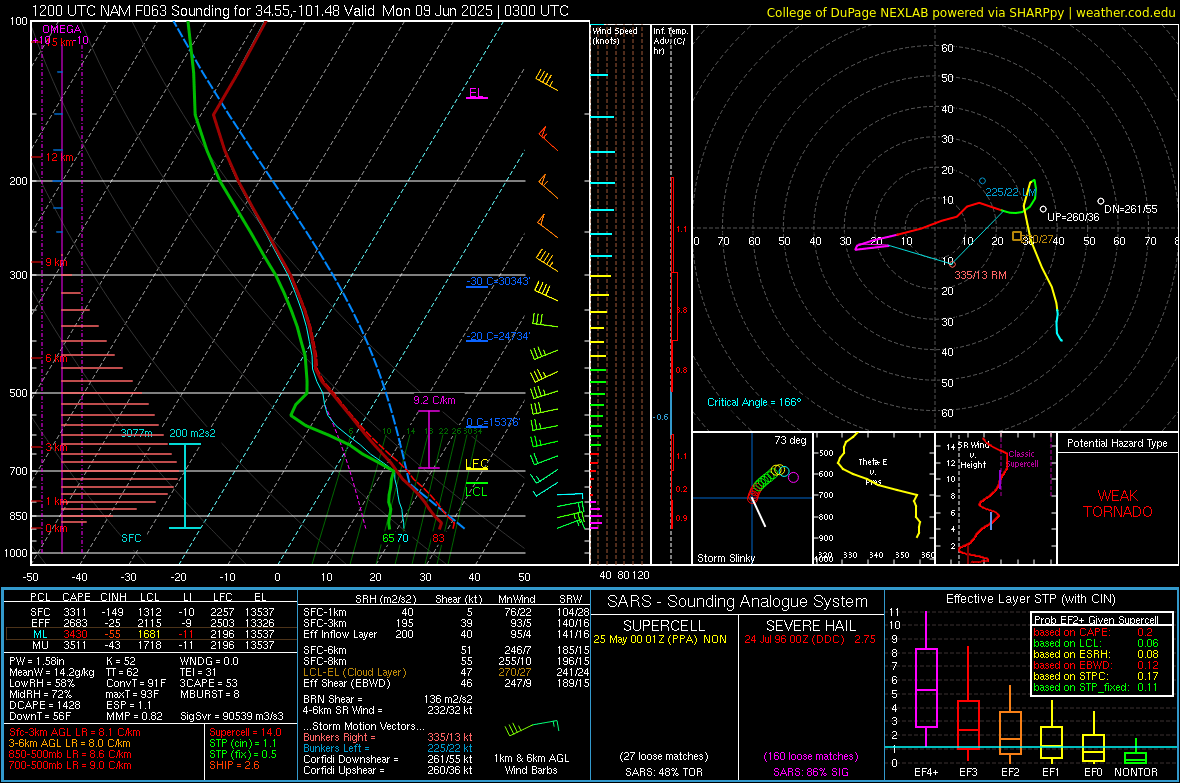Click the Critical Angle = 166° readout
This screenshot has height=783, width=1180.
pyautogui.click(x=754, y=402)
